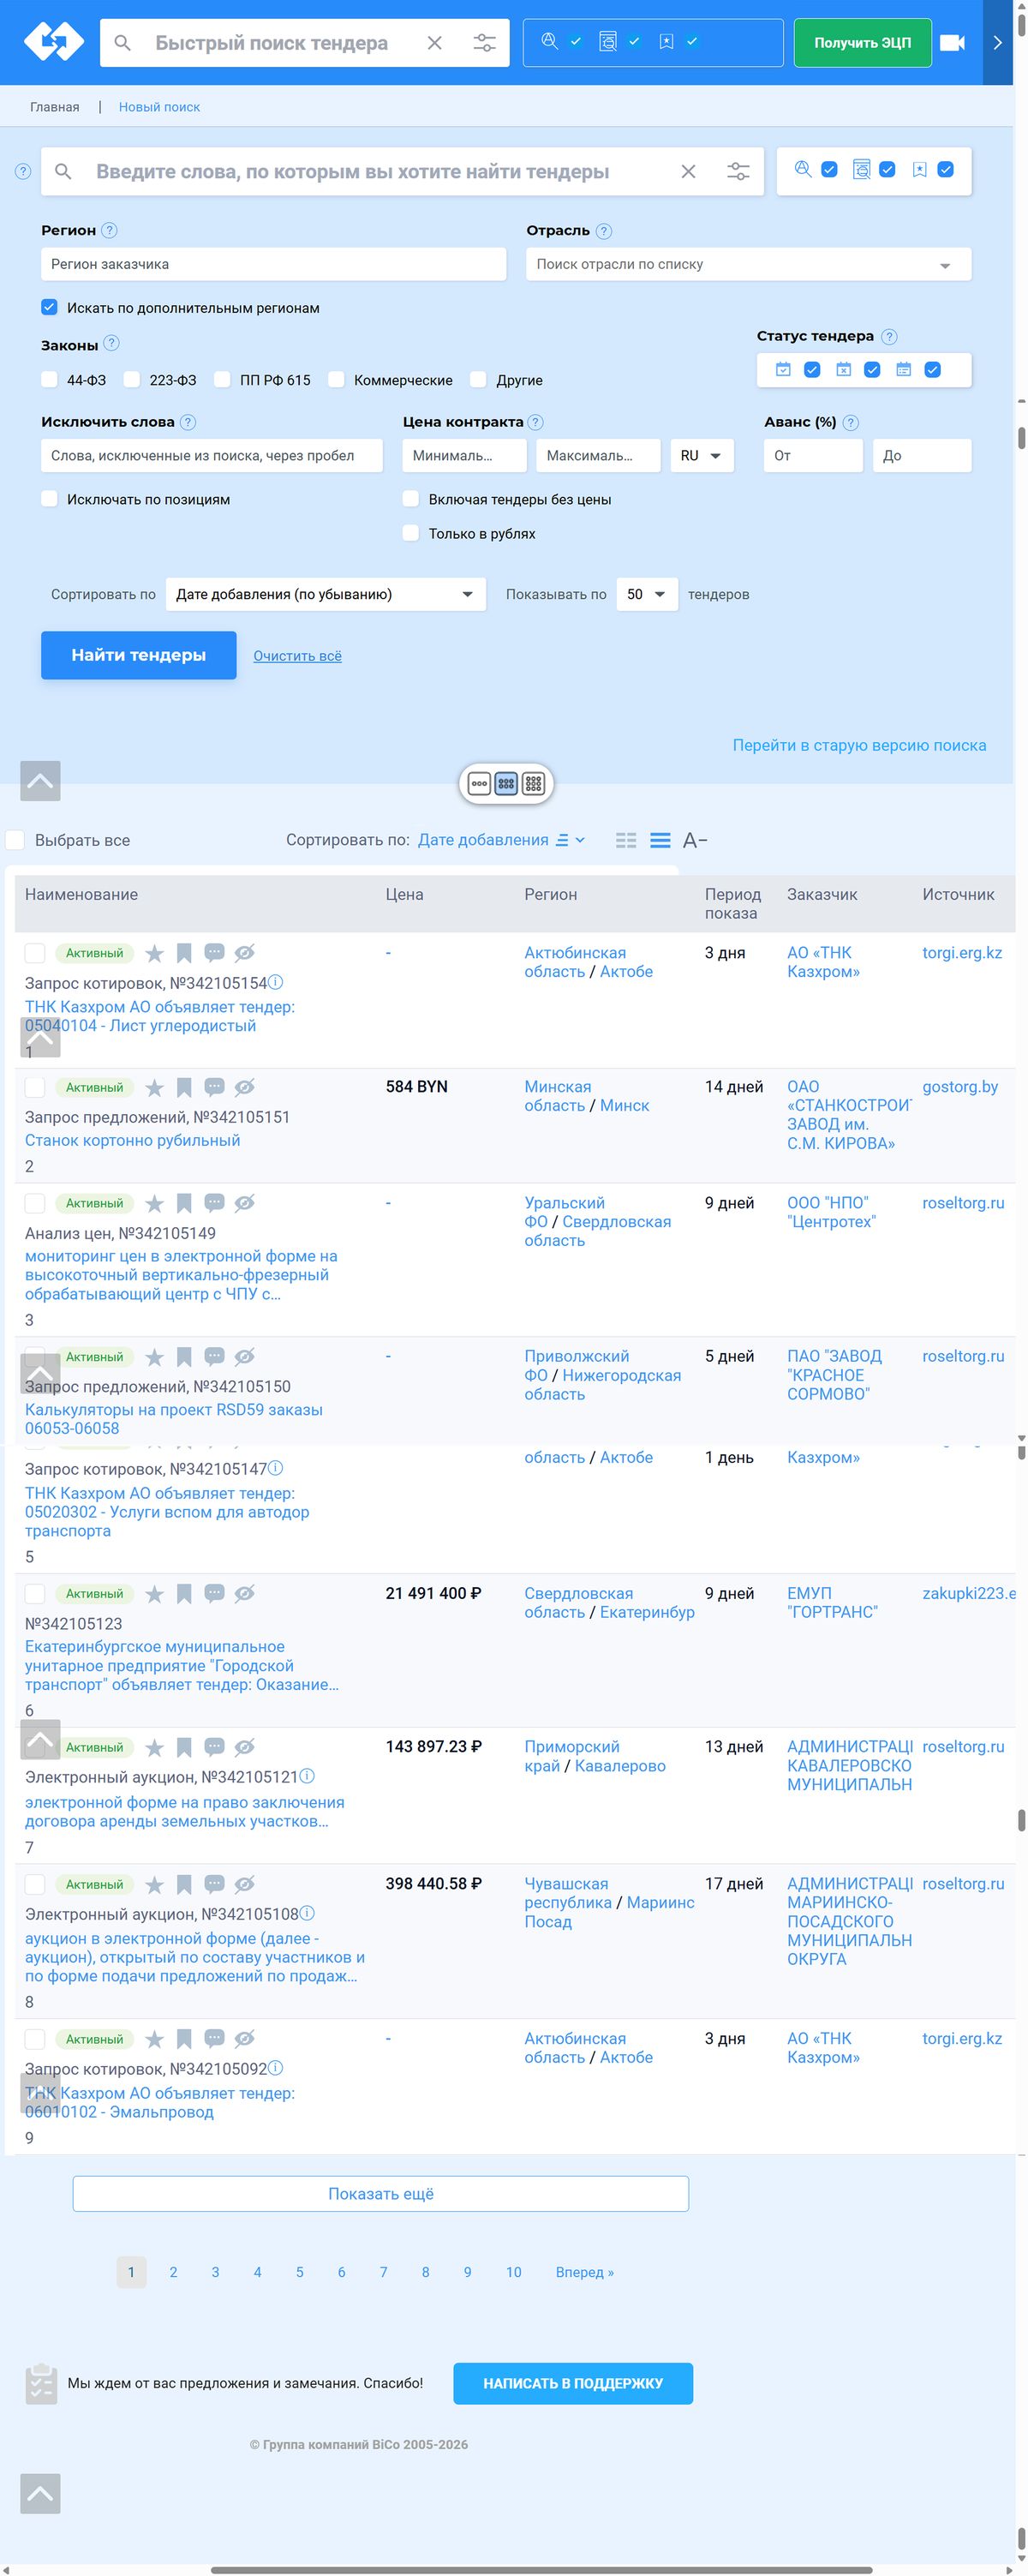Image resolution: width=1028 pixels, height=2576 pixels.
Task: Click help icon left of main search field
Action: (23, 172)
